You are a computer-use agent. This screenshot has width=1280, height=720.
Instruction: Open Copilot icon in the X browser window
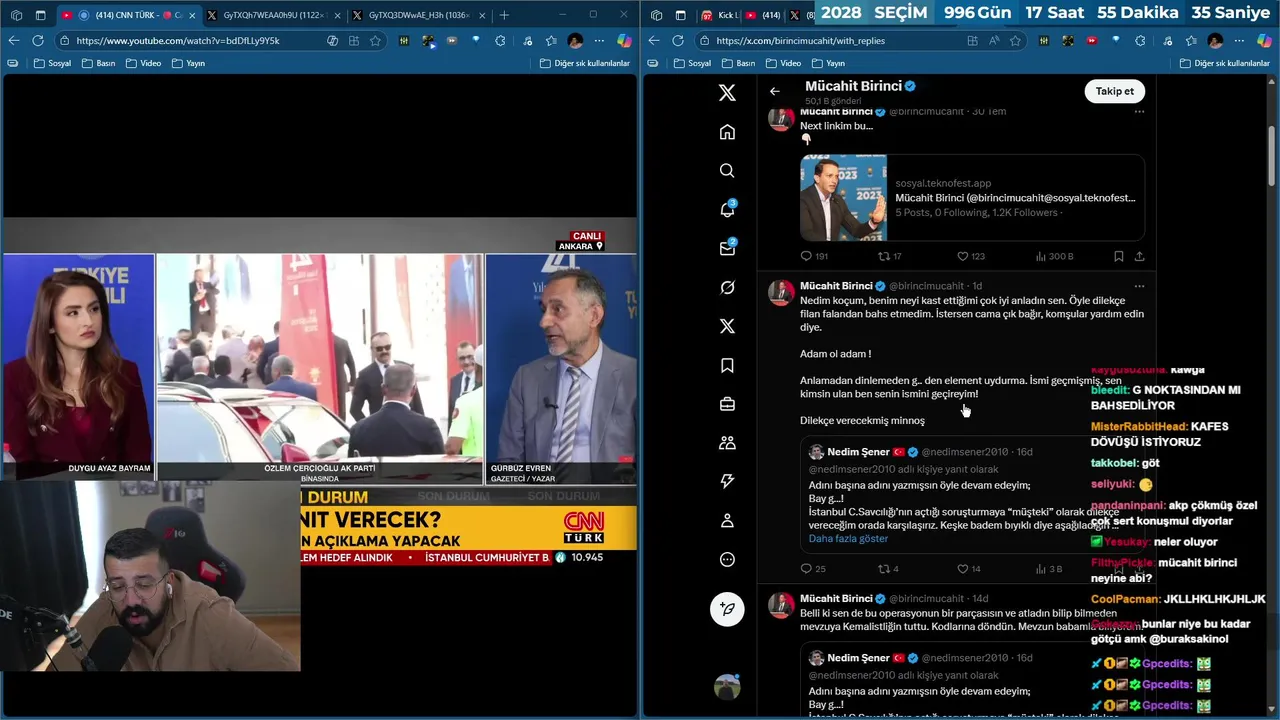click(1264, 40)
